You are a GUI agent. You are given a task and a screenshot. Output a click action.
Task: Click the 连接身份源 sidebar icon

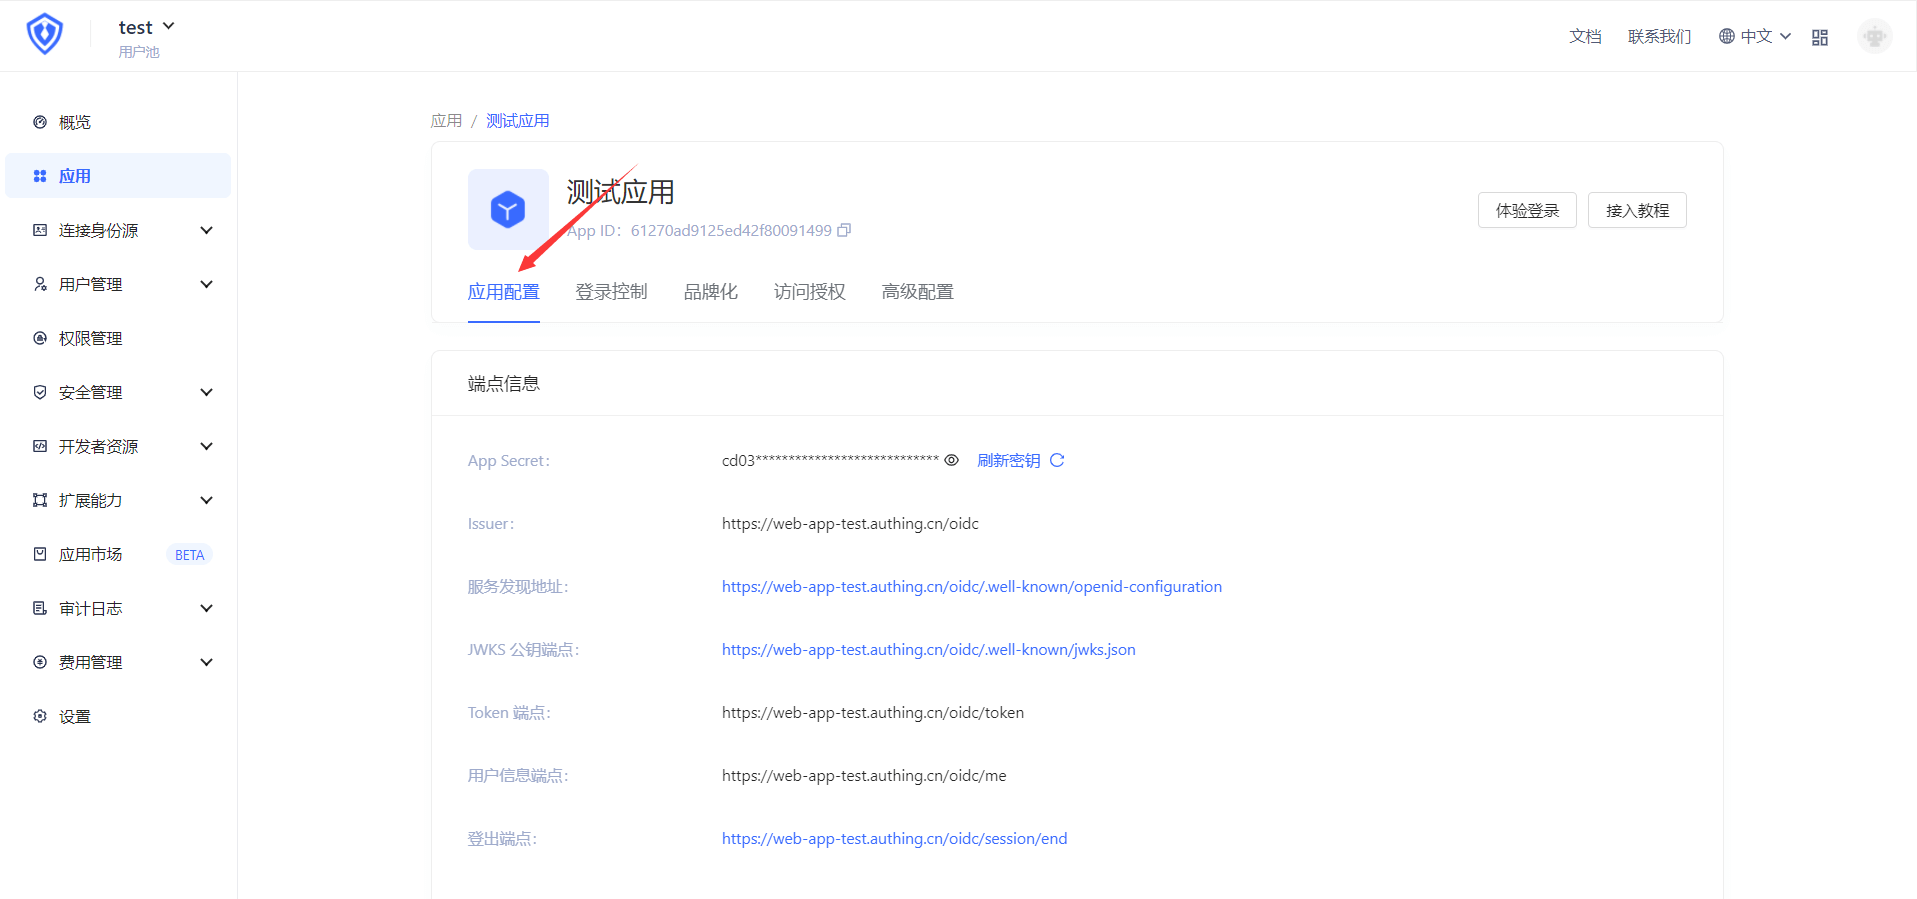(x=40, y=230)
